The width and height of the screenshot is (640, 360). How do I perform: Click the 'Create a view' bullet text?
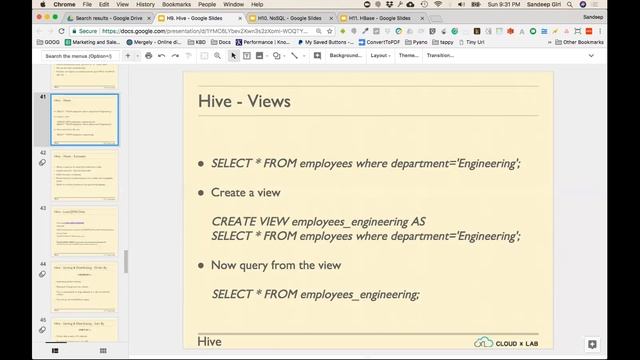(x=246, y=192)
